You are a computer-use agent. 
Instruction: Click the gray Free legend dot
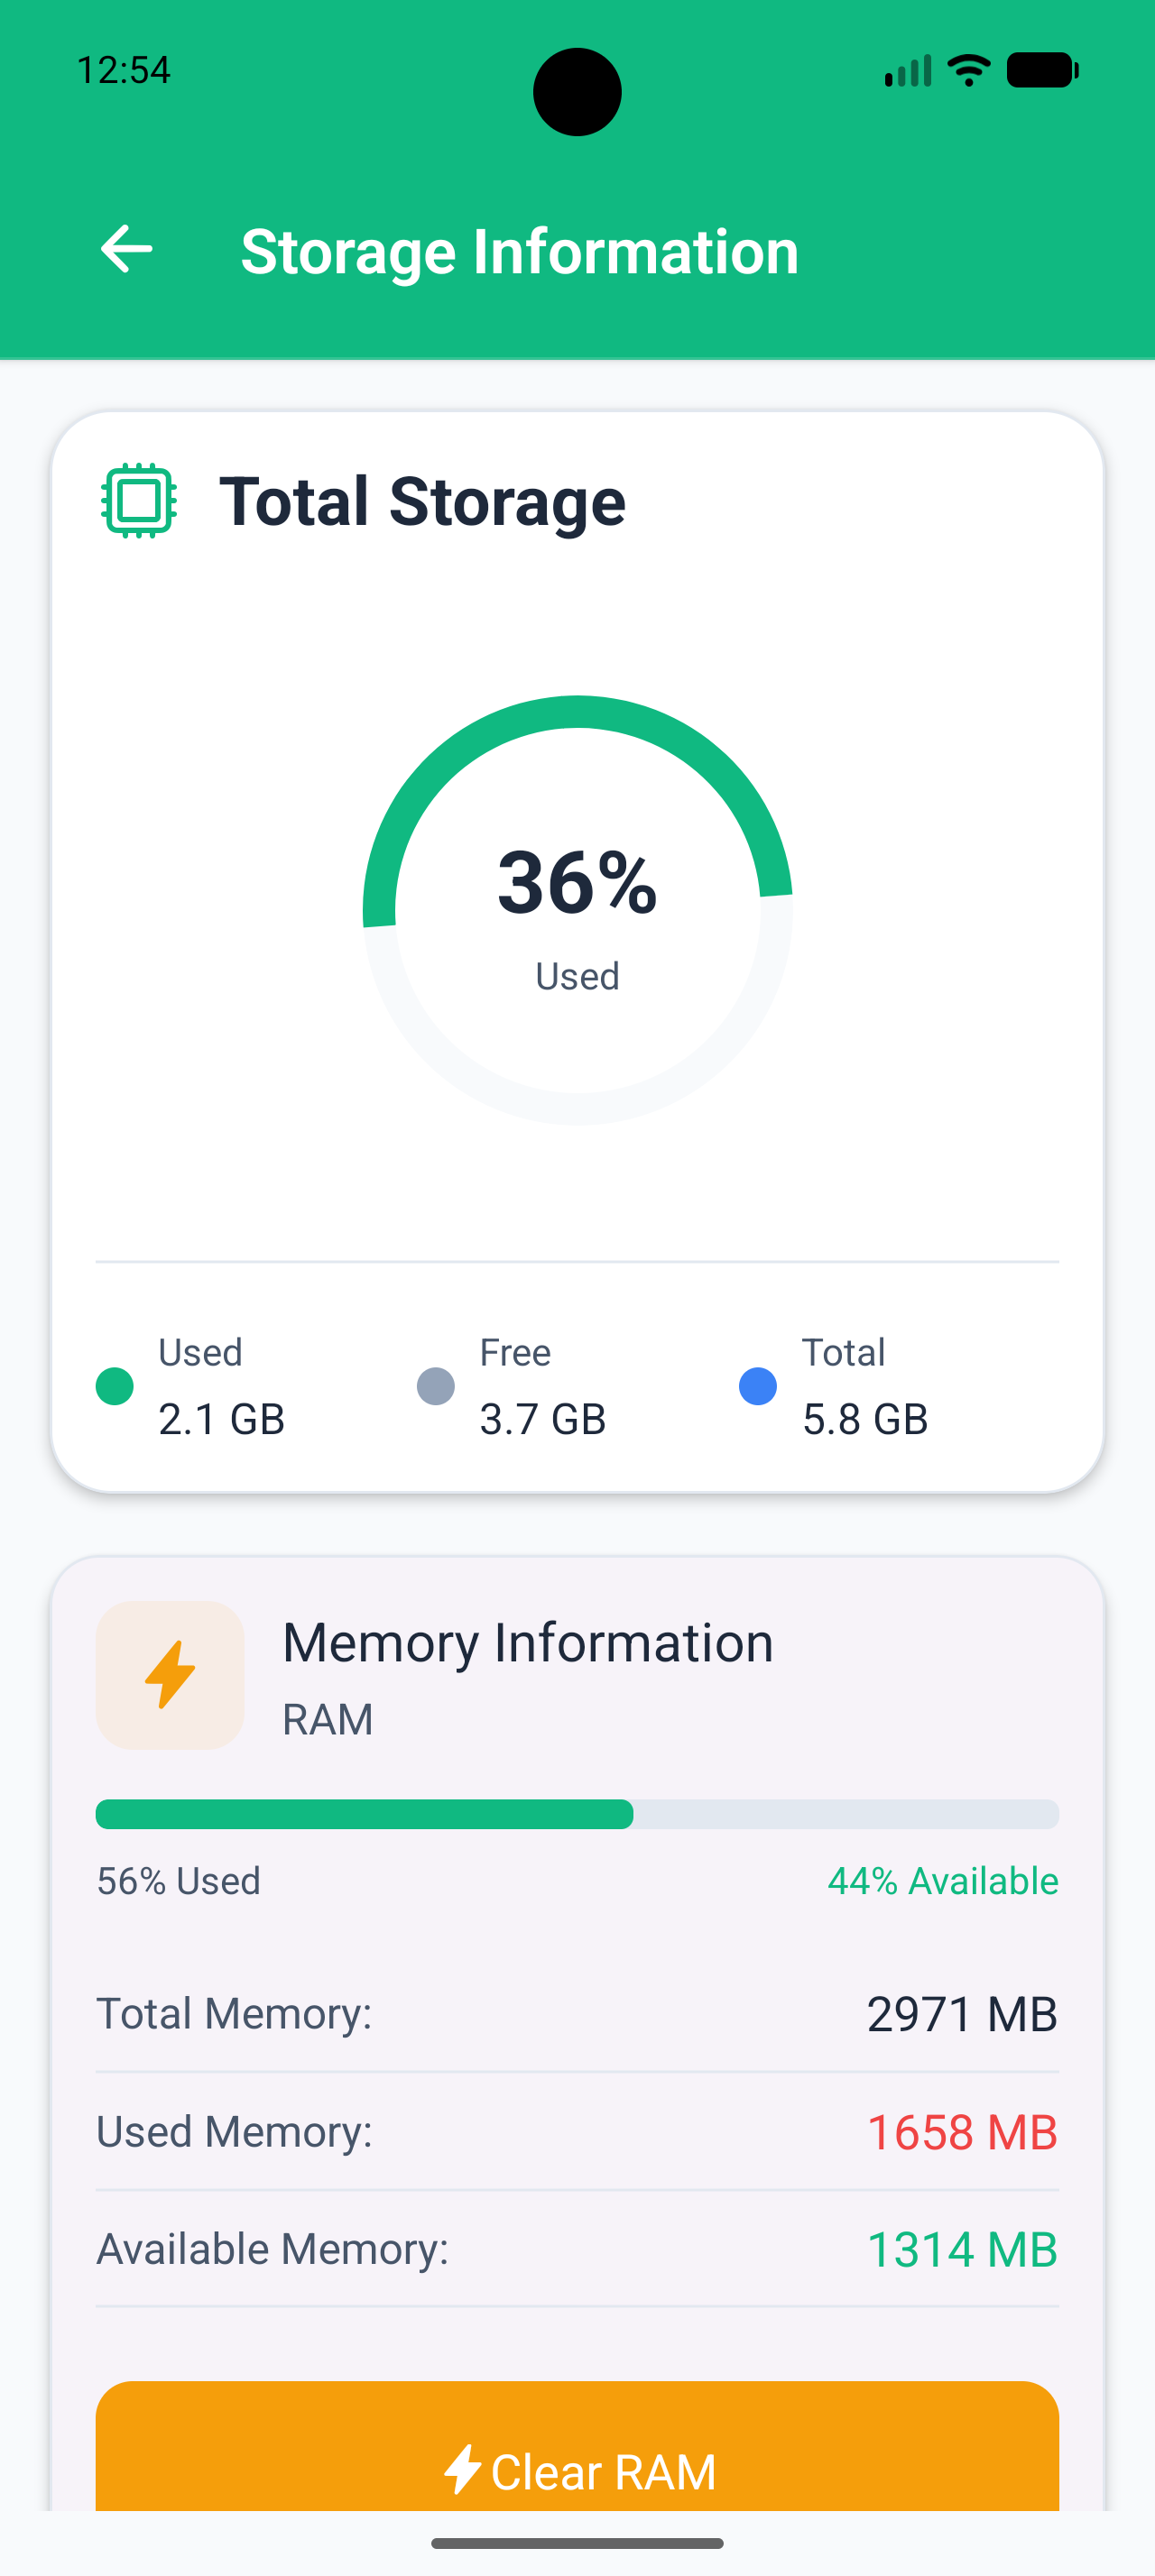[436, 1386]
